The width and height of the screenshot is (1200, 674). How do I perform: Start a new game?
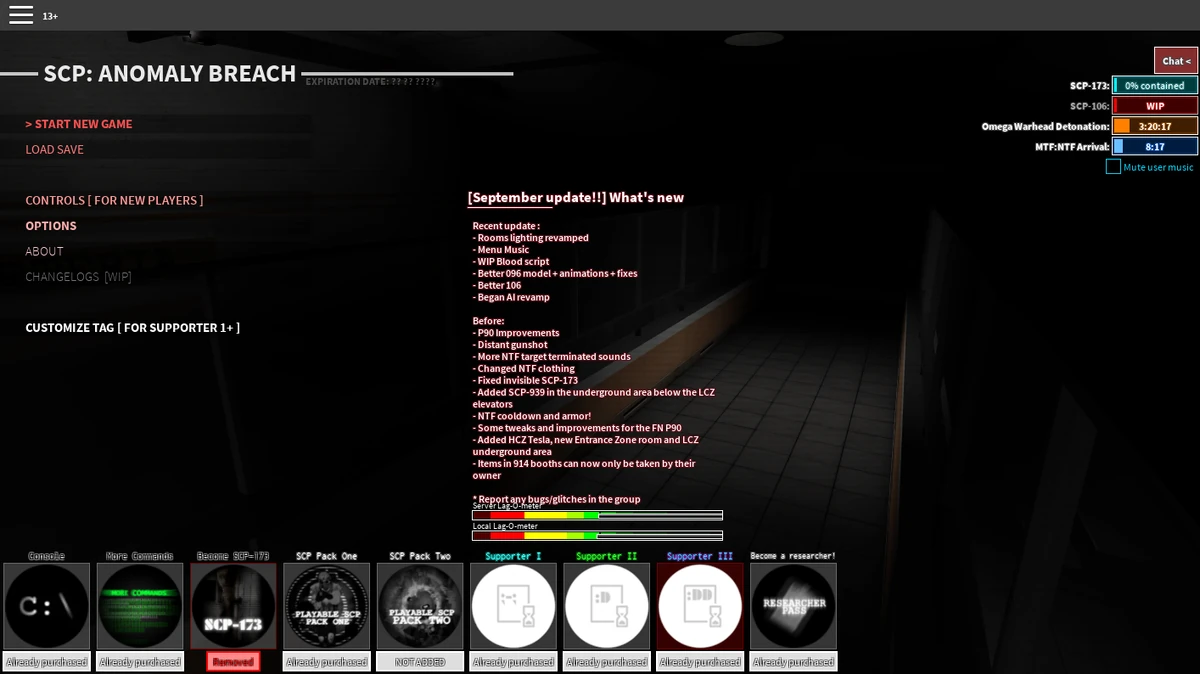click(x=78, y=123)
